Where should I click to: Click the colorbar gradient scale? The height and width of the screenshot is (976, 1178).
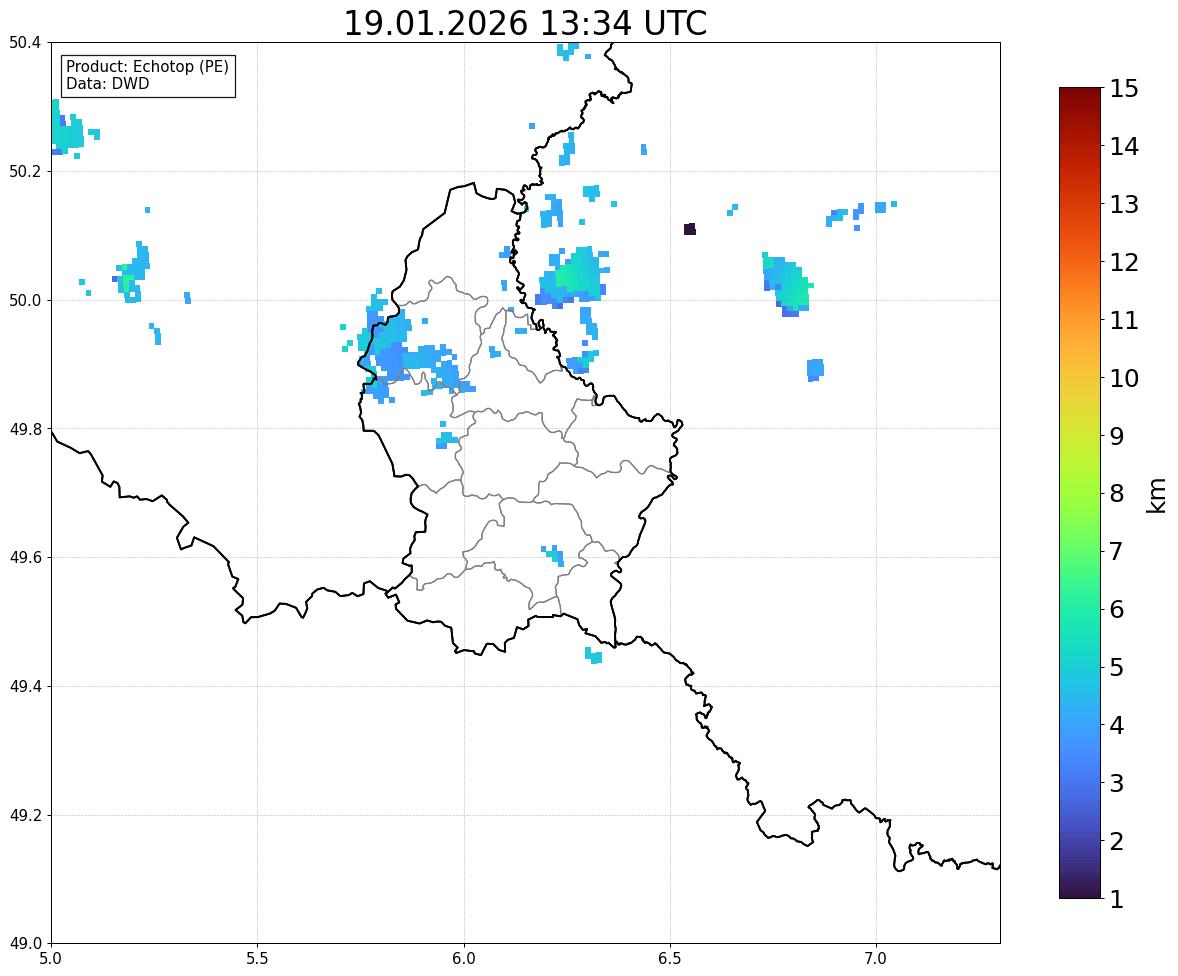click(1080, 493)
